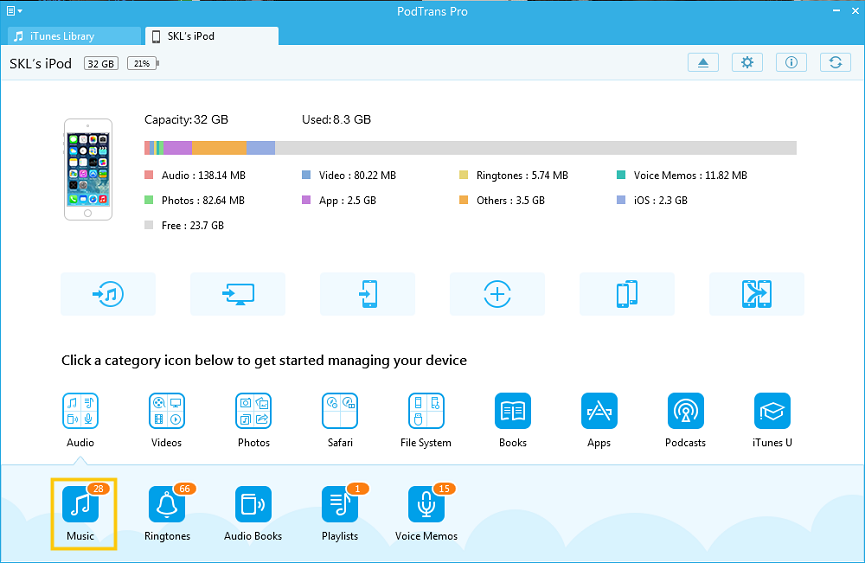
Task: Select the Photos category icon
Action: click(x=253, y=411)
